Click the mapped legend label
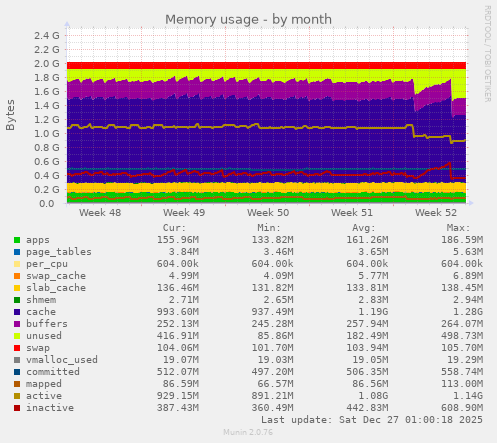The image size is (497, 443). pos(44,384)
